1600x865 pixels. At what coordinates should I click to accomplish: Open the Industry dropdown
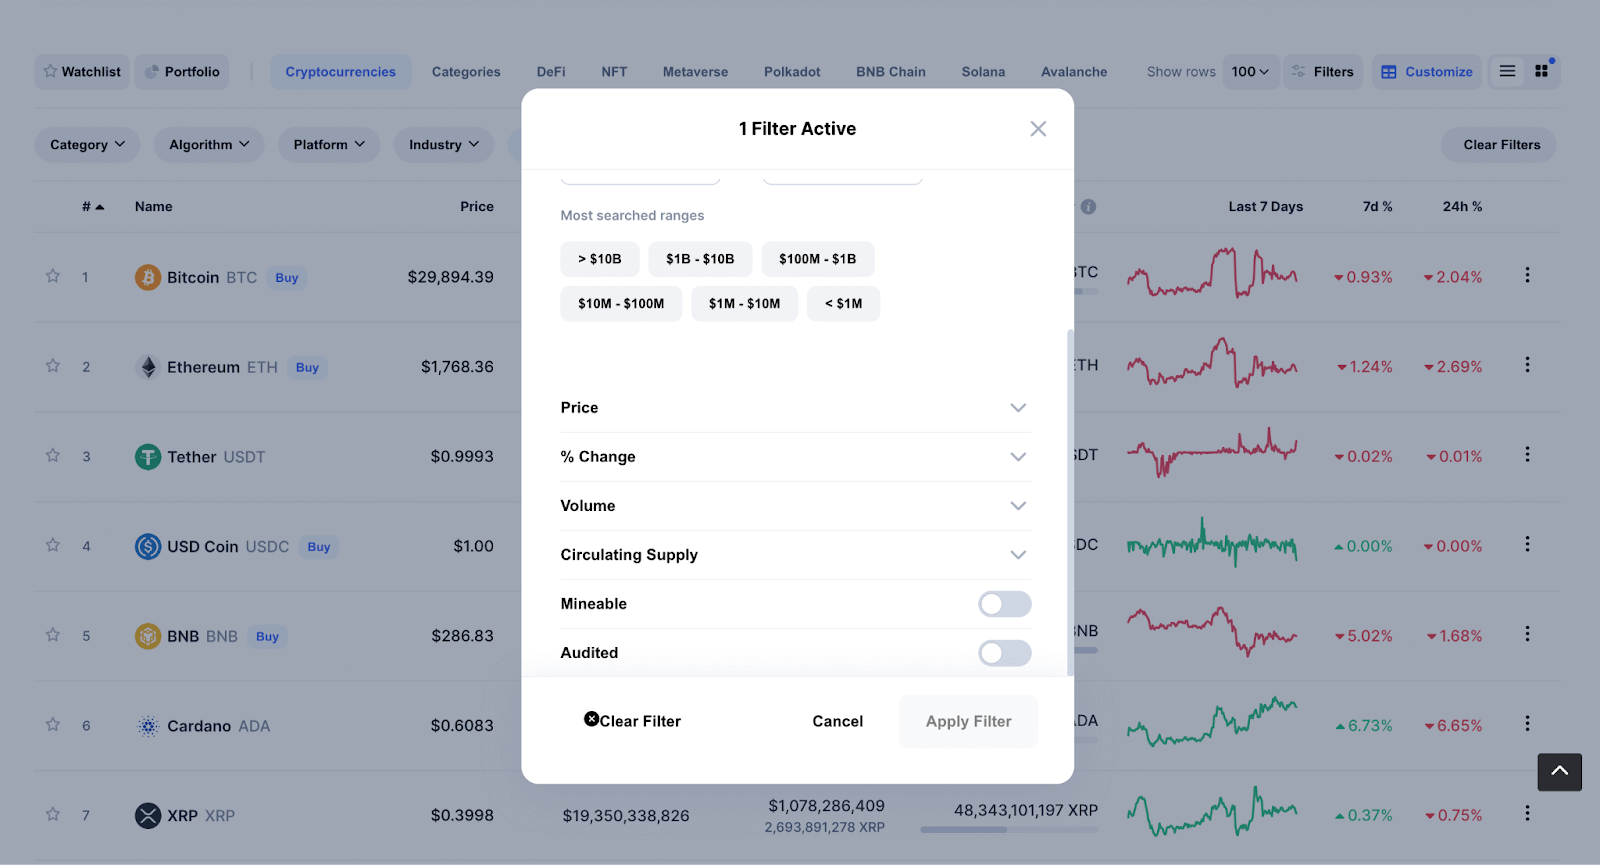(x=444, y=145)
